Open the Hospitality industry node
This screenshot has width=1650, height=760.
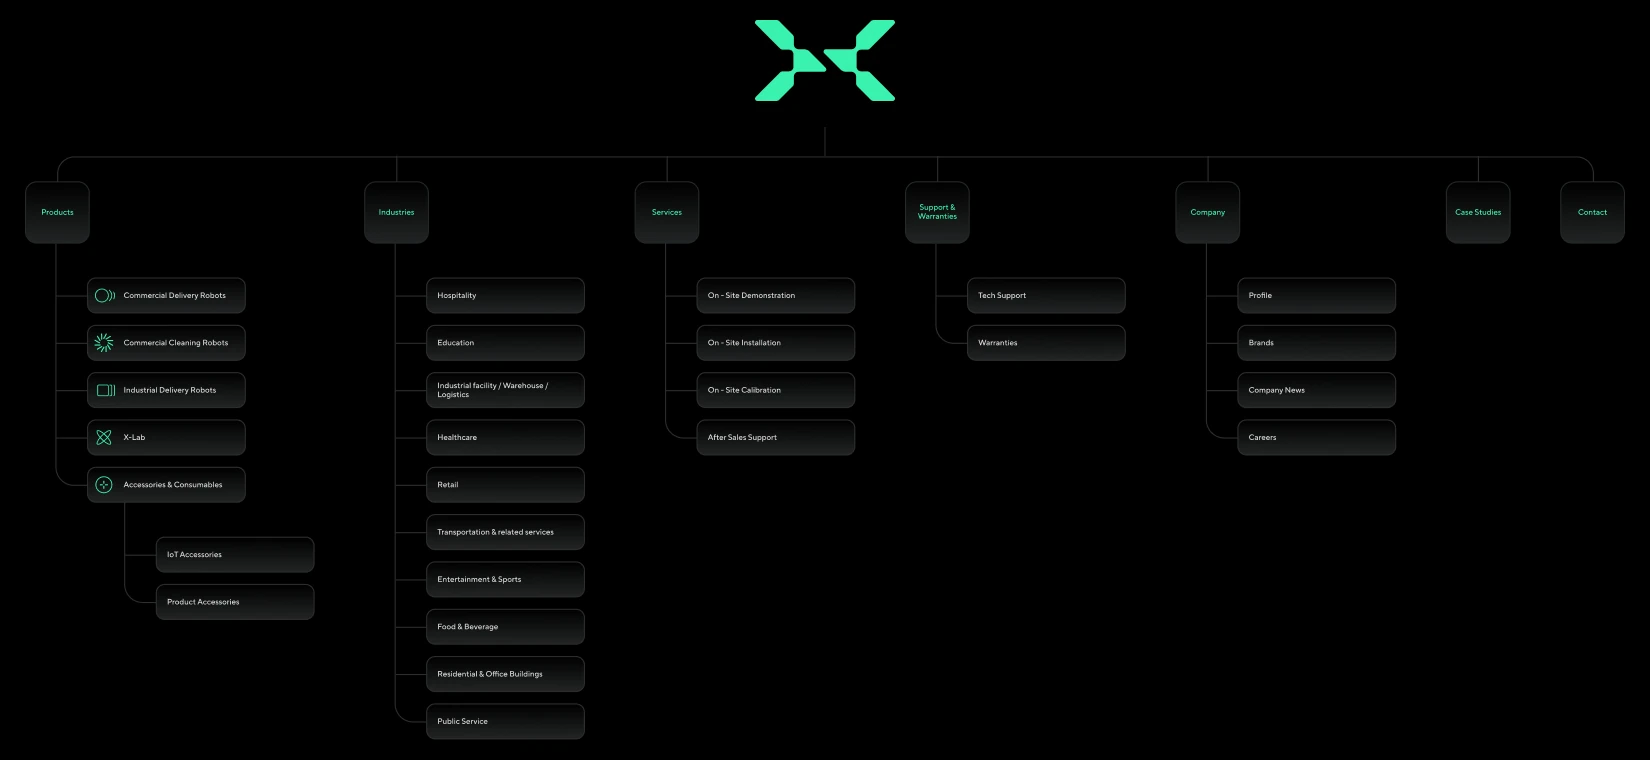click(x=505, y=296)
